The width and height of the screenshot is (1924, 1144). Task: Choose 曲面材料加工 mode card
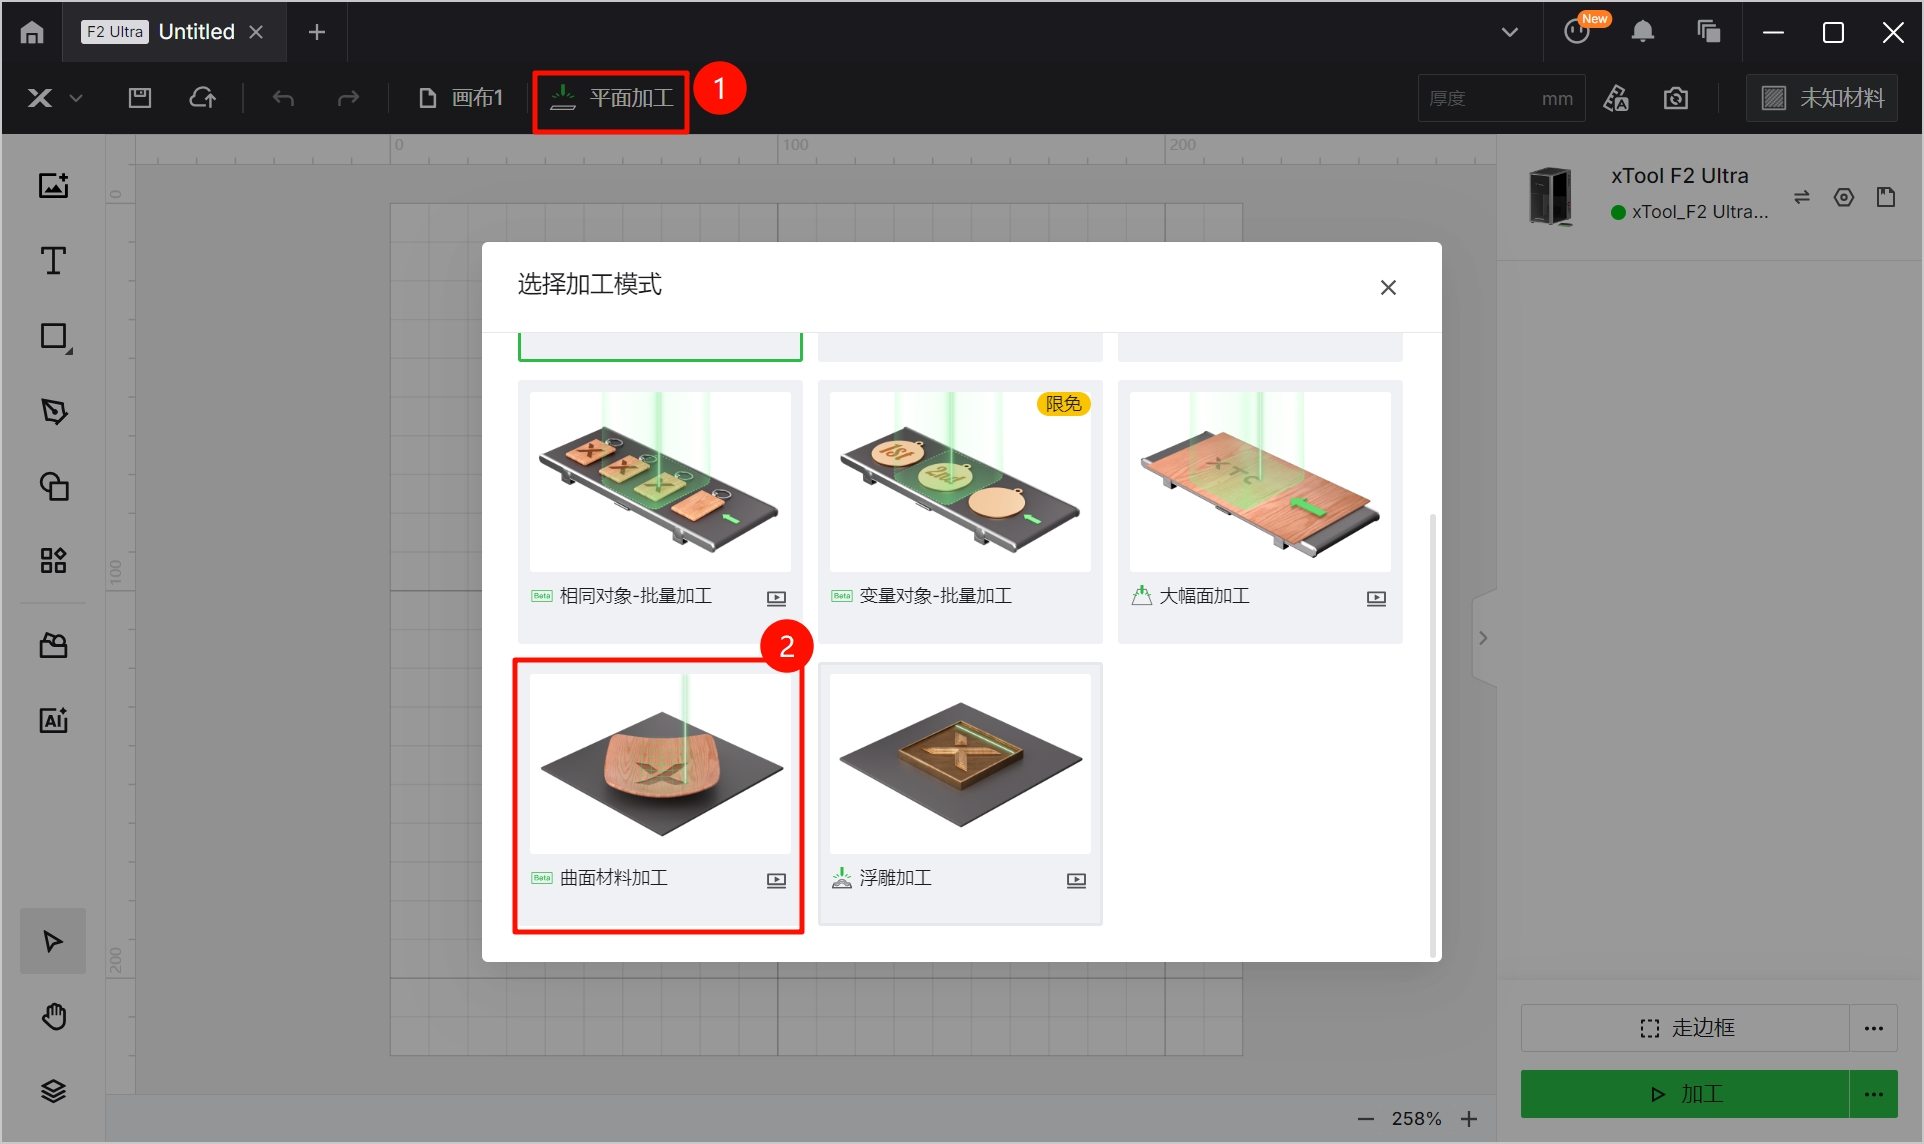660,793
